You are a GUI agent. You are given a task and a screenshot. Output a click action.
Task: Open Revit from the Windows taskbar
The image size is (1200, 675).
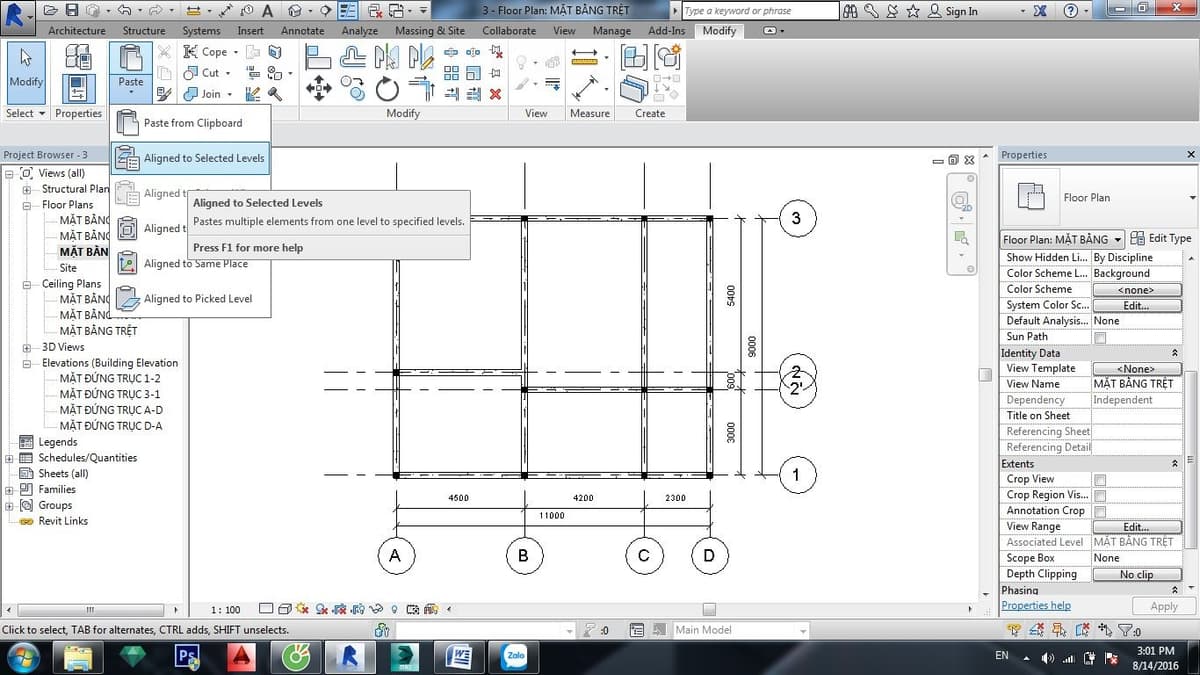(348, 657)
